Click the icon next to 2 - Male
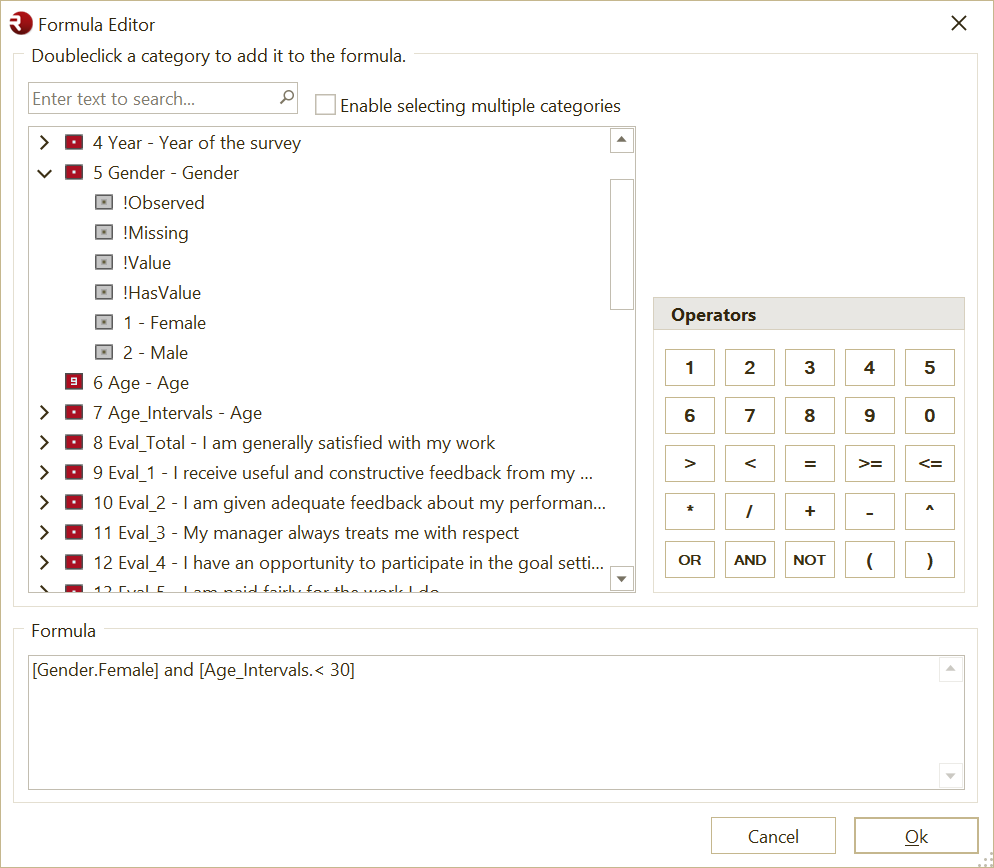Viewport: 994px width, 868px height. coord(105,352)
